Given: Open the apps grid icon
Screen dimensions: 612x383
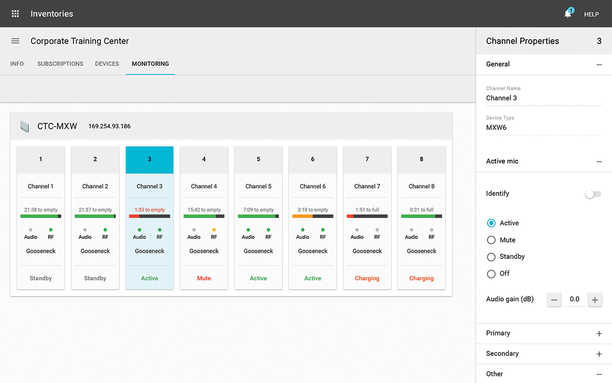Looking at the screenshot, I should coord(15,14).
